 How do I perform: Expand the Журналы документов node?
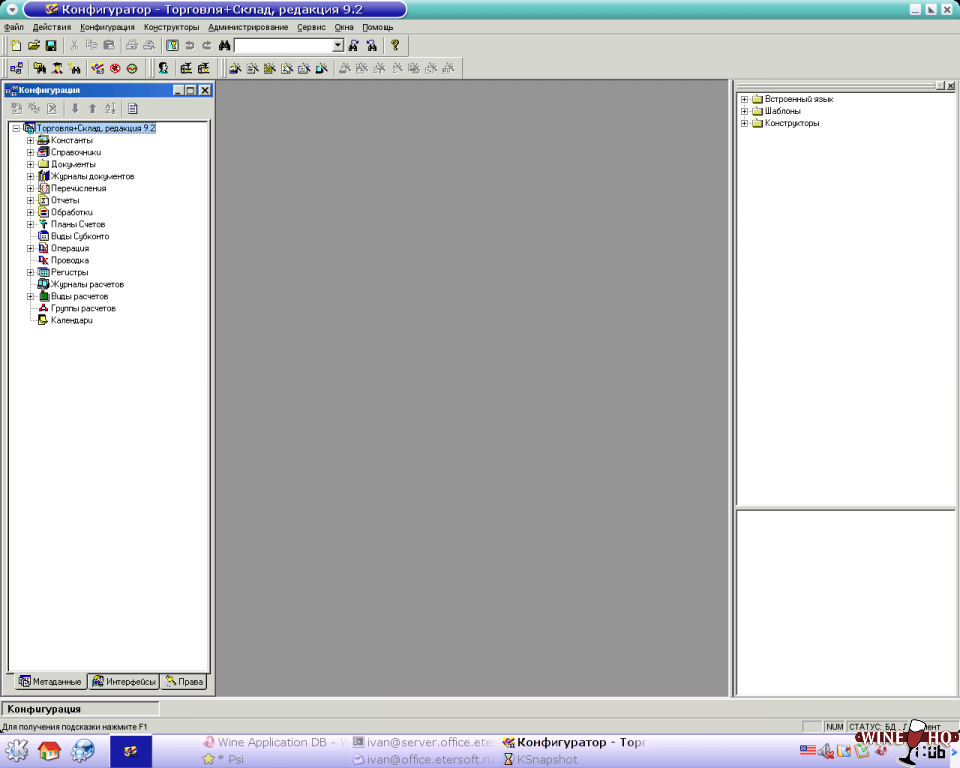click(30, 176)
